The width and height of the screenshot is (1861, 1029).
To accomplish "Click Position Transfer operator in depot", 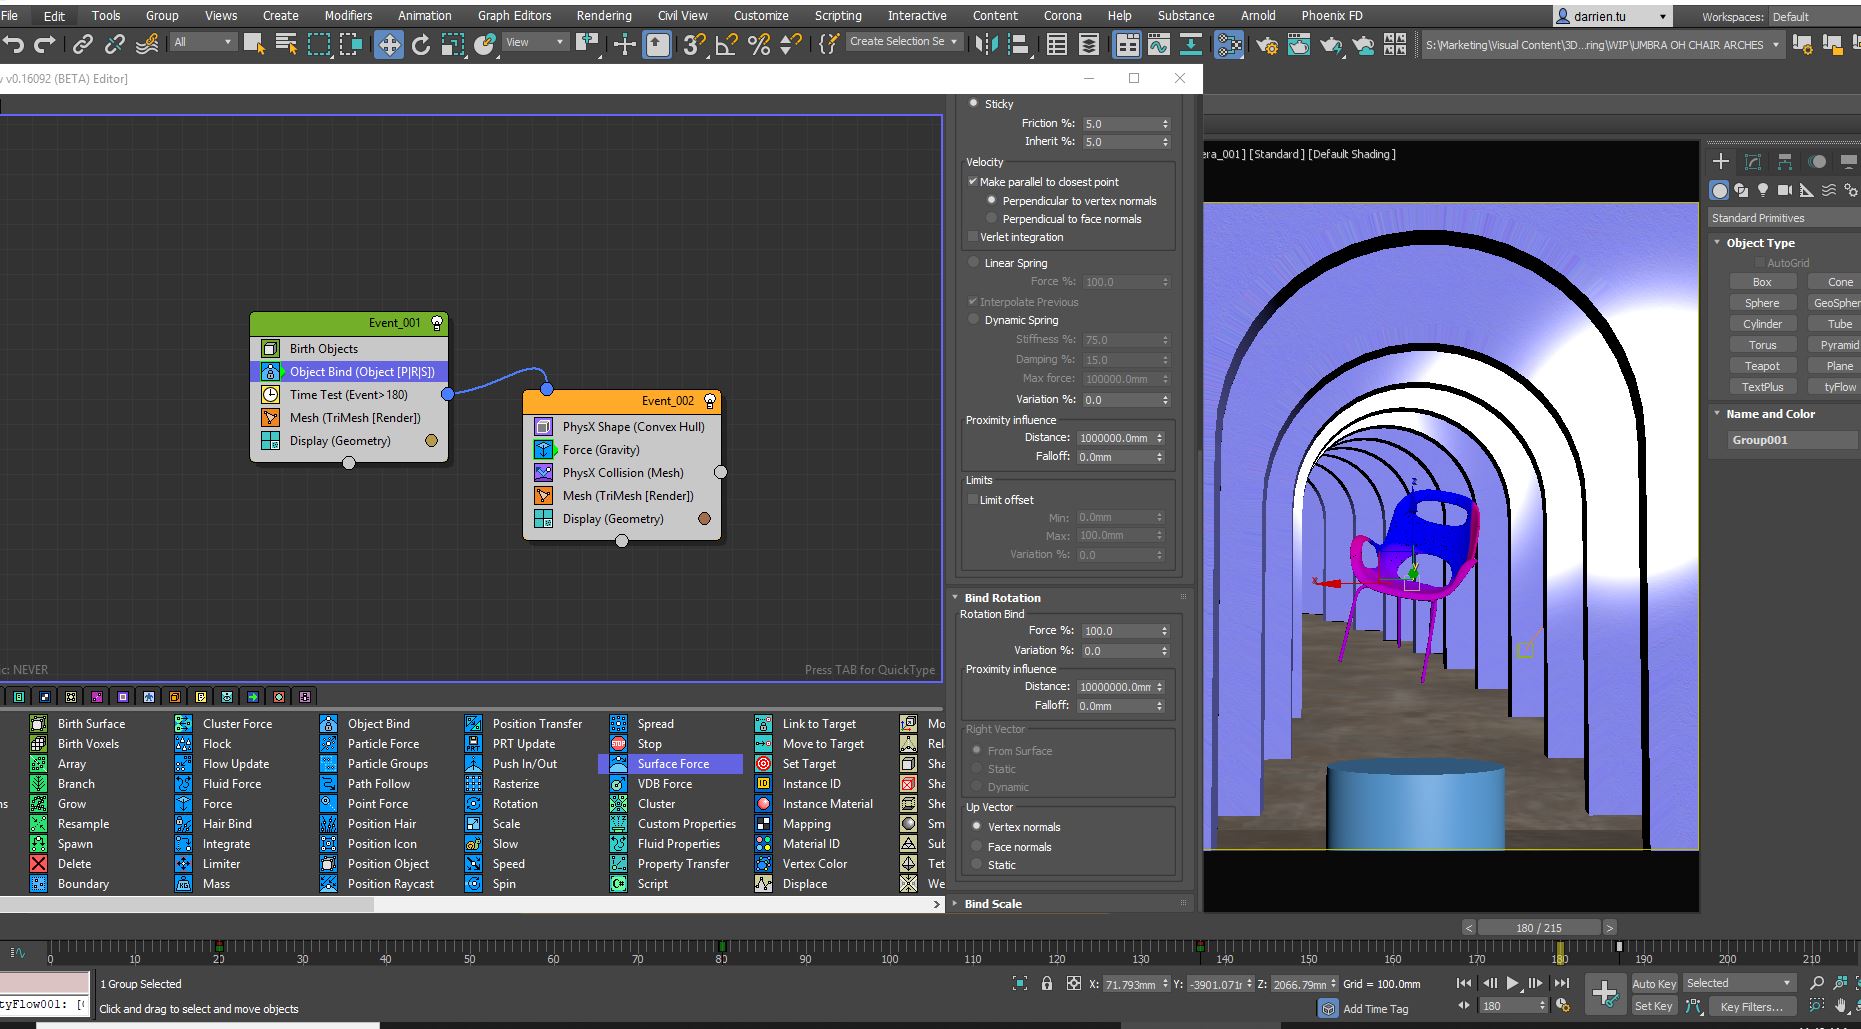I will pos(524,724).
